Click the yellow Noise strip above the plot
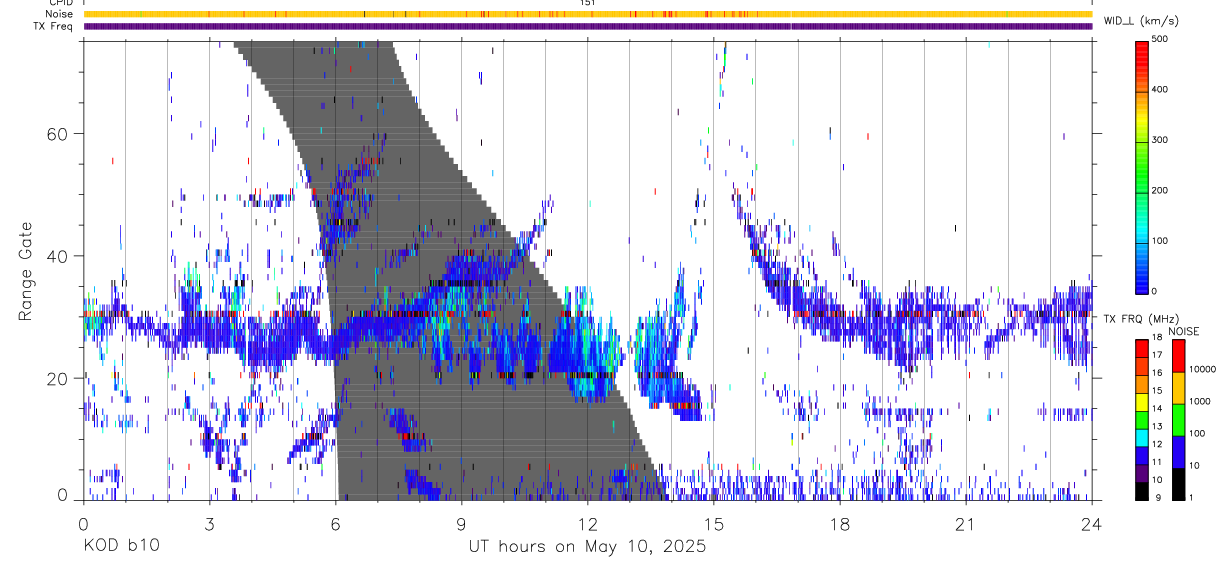The height and width of the screenshot is (567, 1228). click(x=587, y=14)
